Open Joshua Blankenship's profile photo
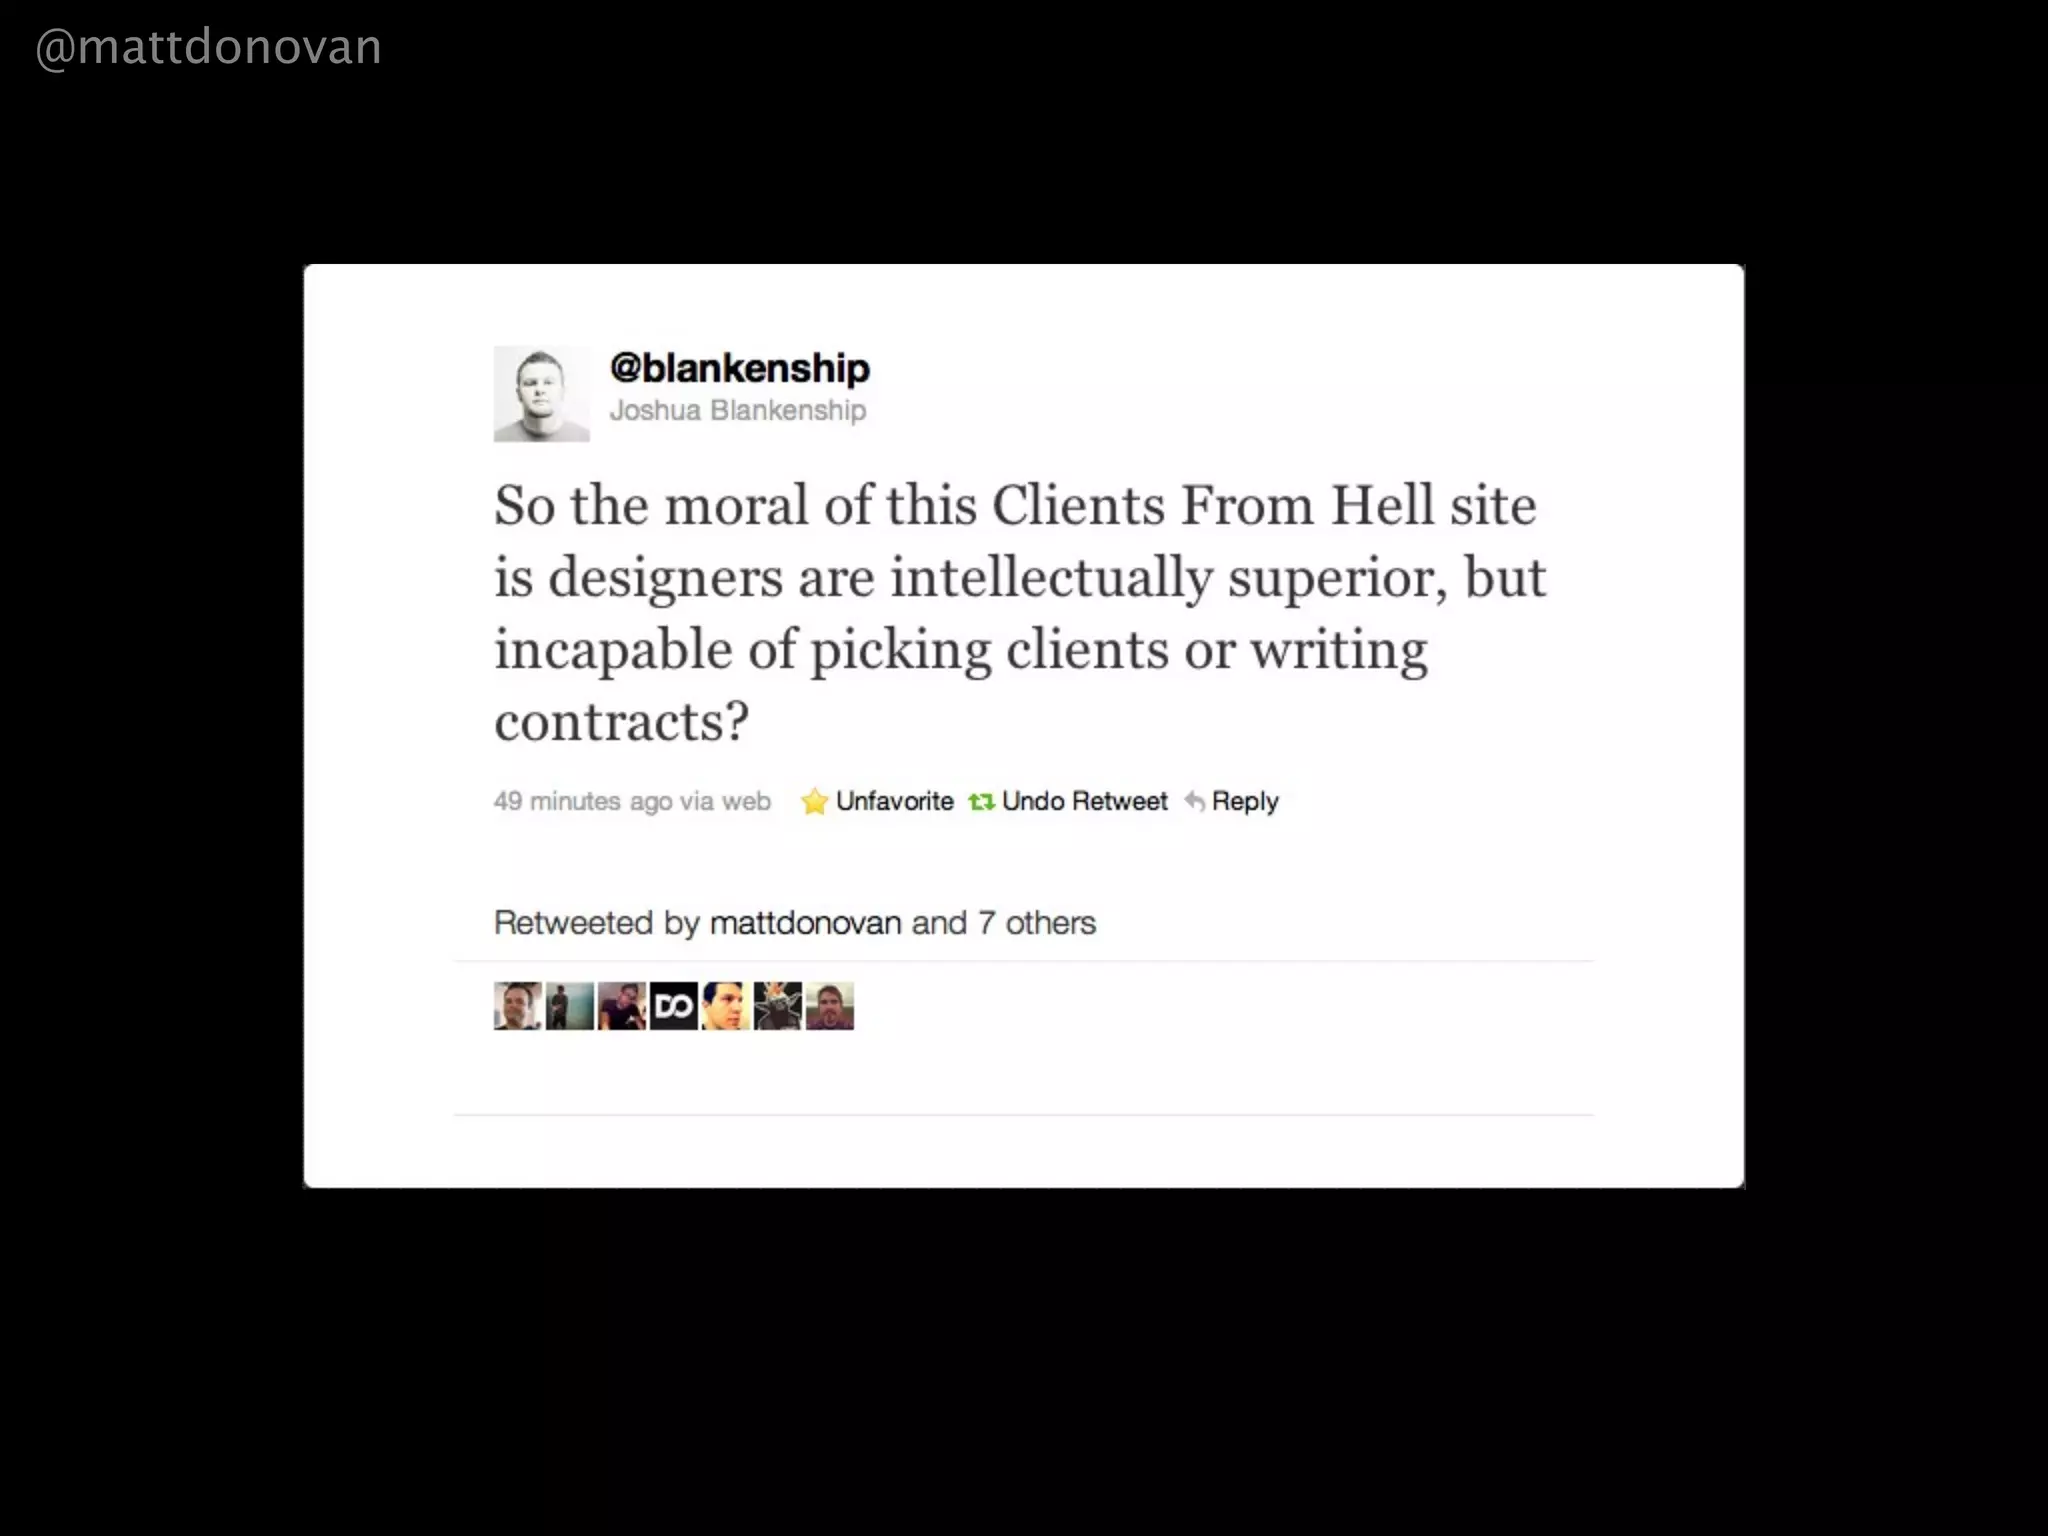The height and width of the screenshot is (1536, 2048). point(541,394)
